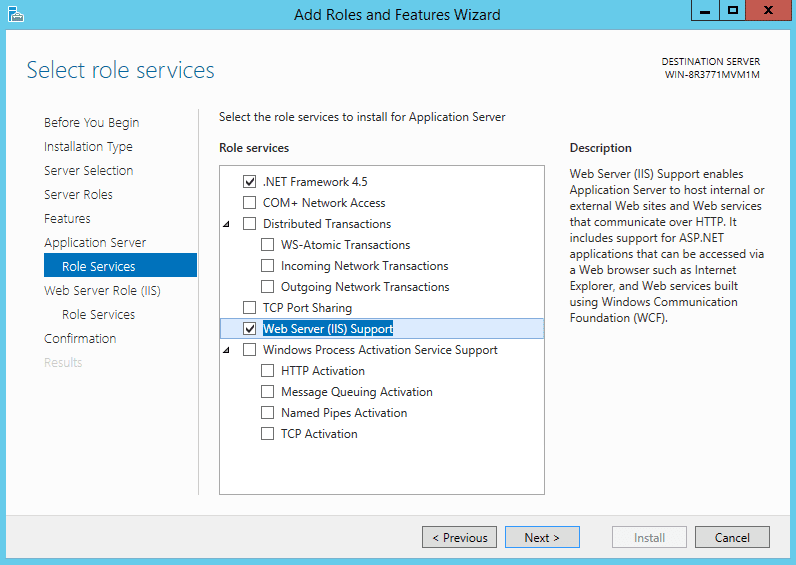Screen dimensions: 796x565
Task: Check the Distributed Transactions checkbox
Action: 249,223
